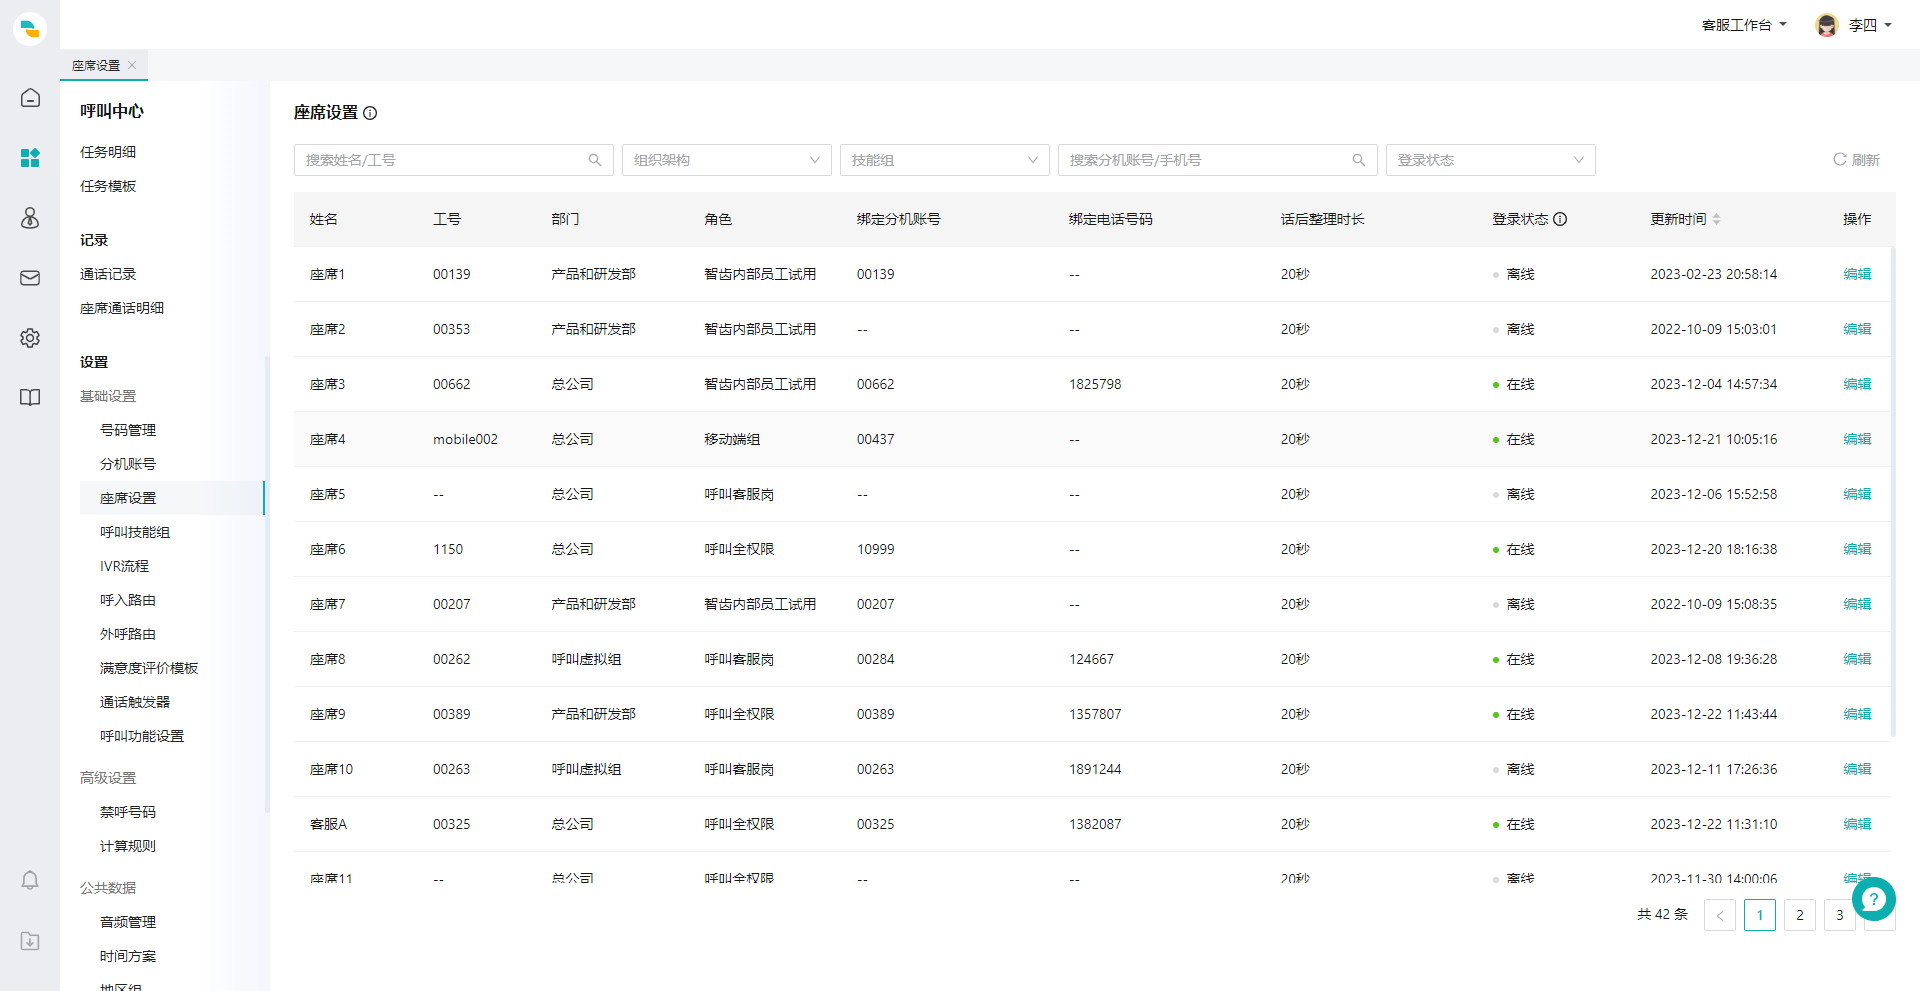Click the 刷新 refresh button
Screen dimensions: 1920x991
[1856, 160]
